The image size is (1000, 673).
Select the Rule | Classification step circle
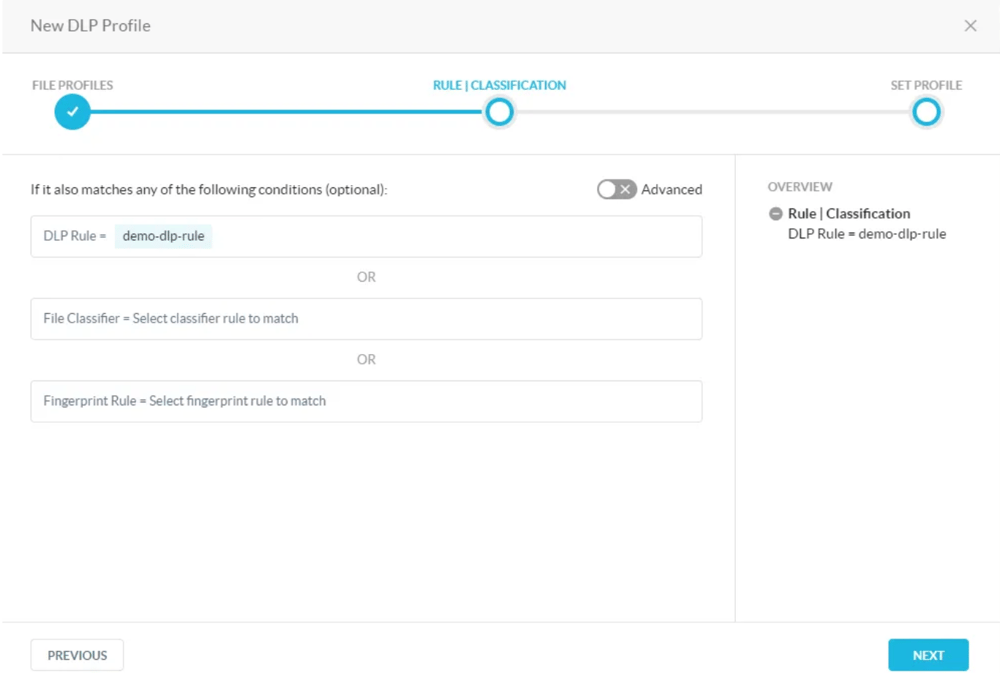coord(499,112)
